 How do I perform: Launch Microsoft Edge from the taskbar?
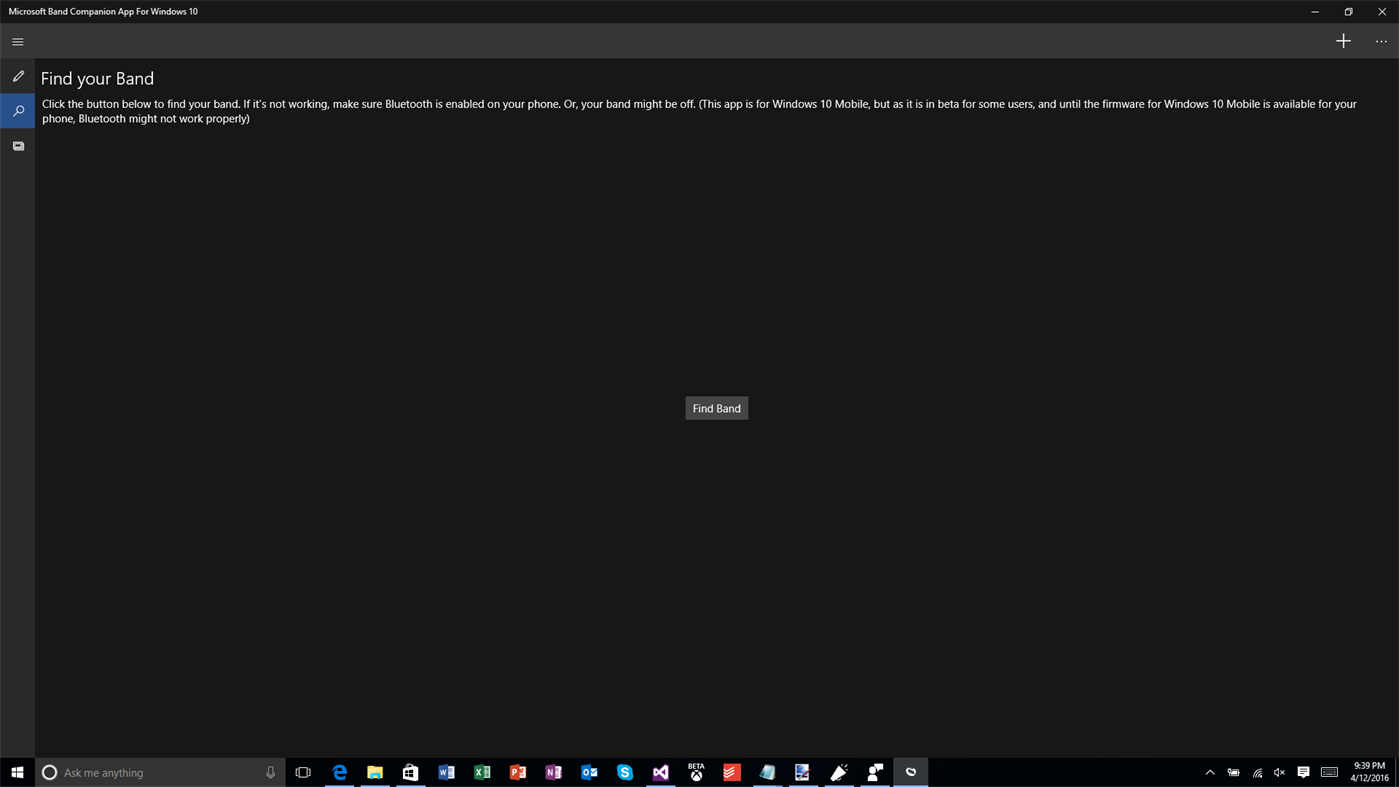pyautogui.click(x=339, y=772)
